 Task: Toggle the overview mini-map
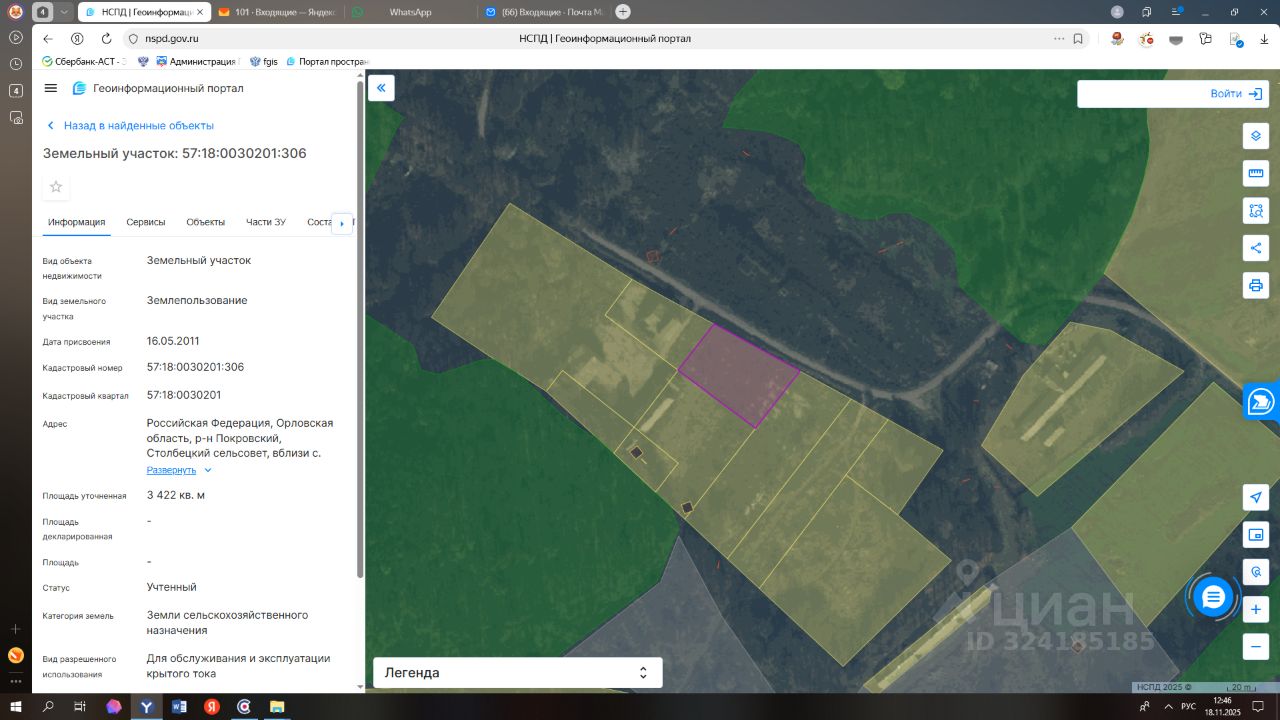point(1256,535)
